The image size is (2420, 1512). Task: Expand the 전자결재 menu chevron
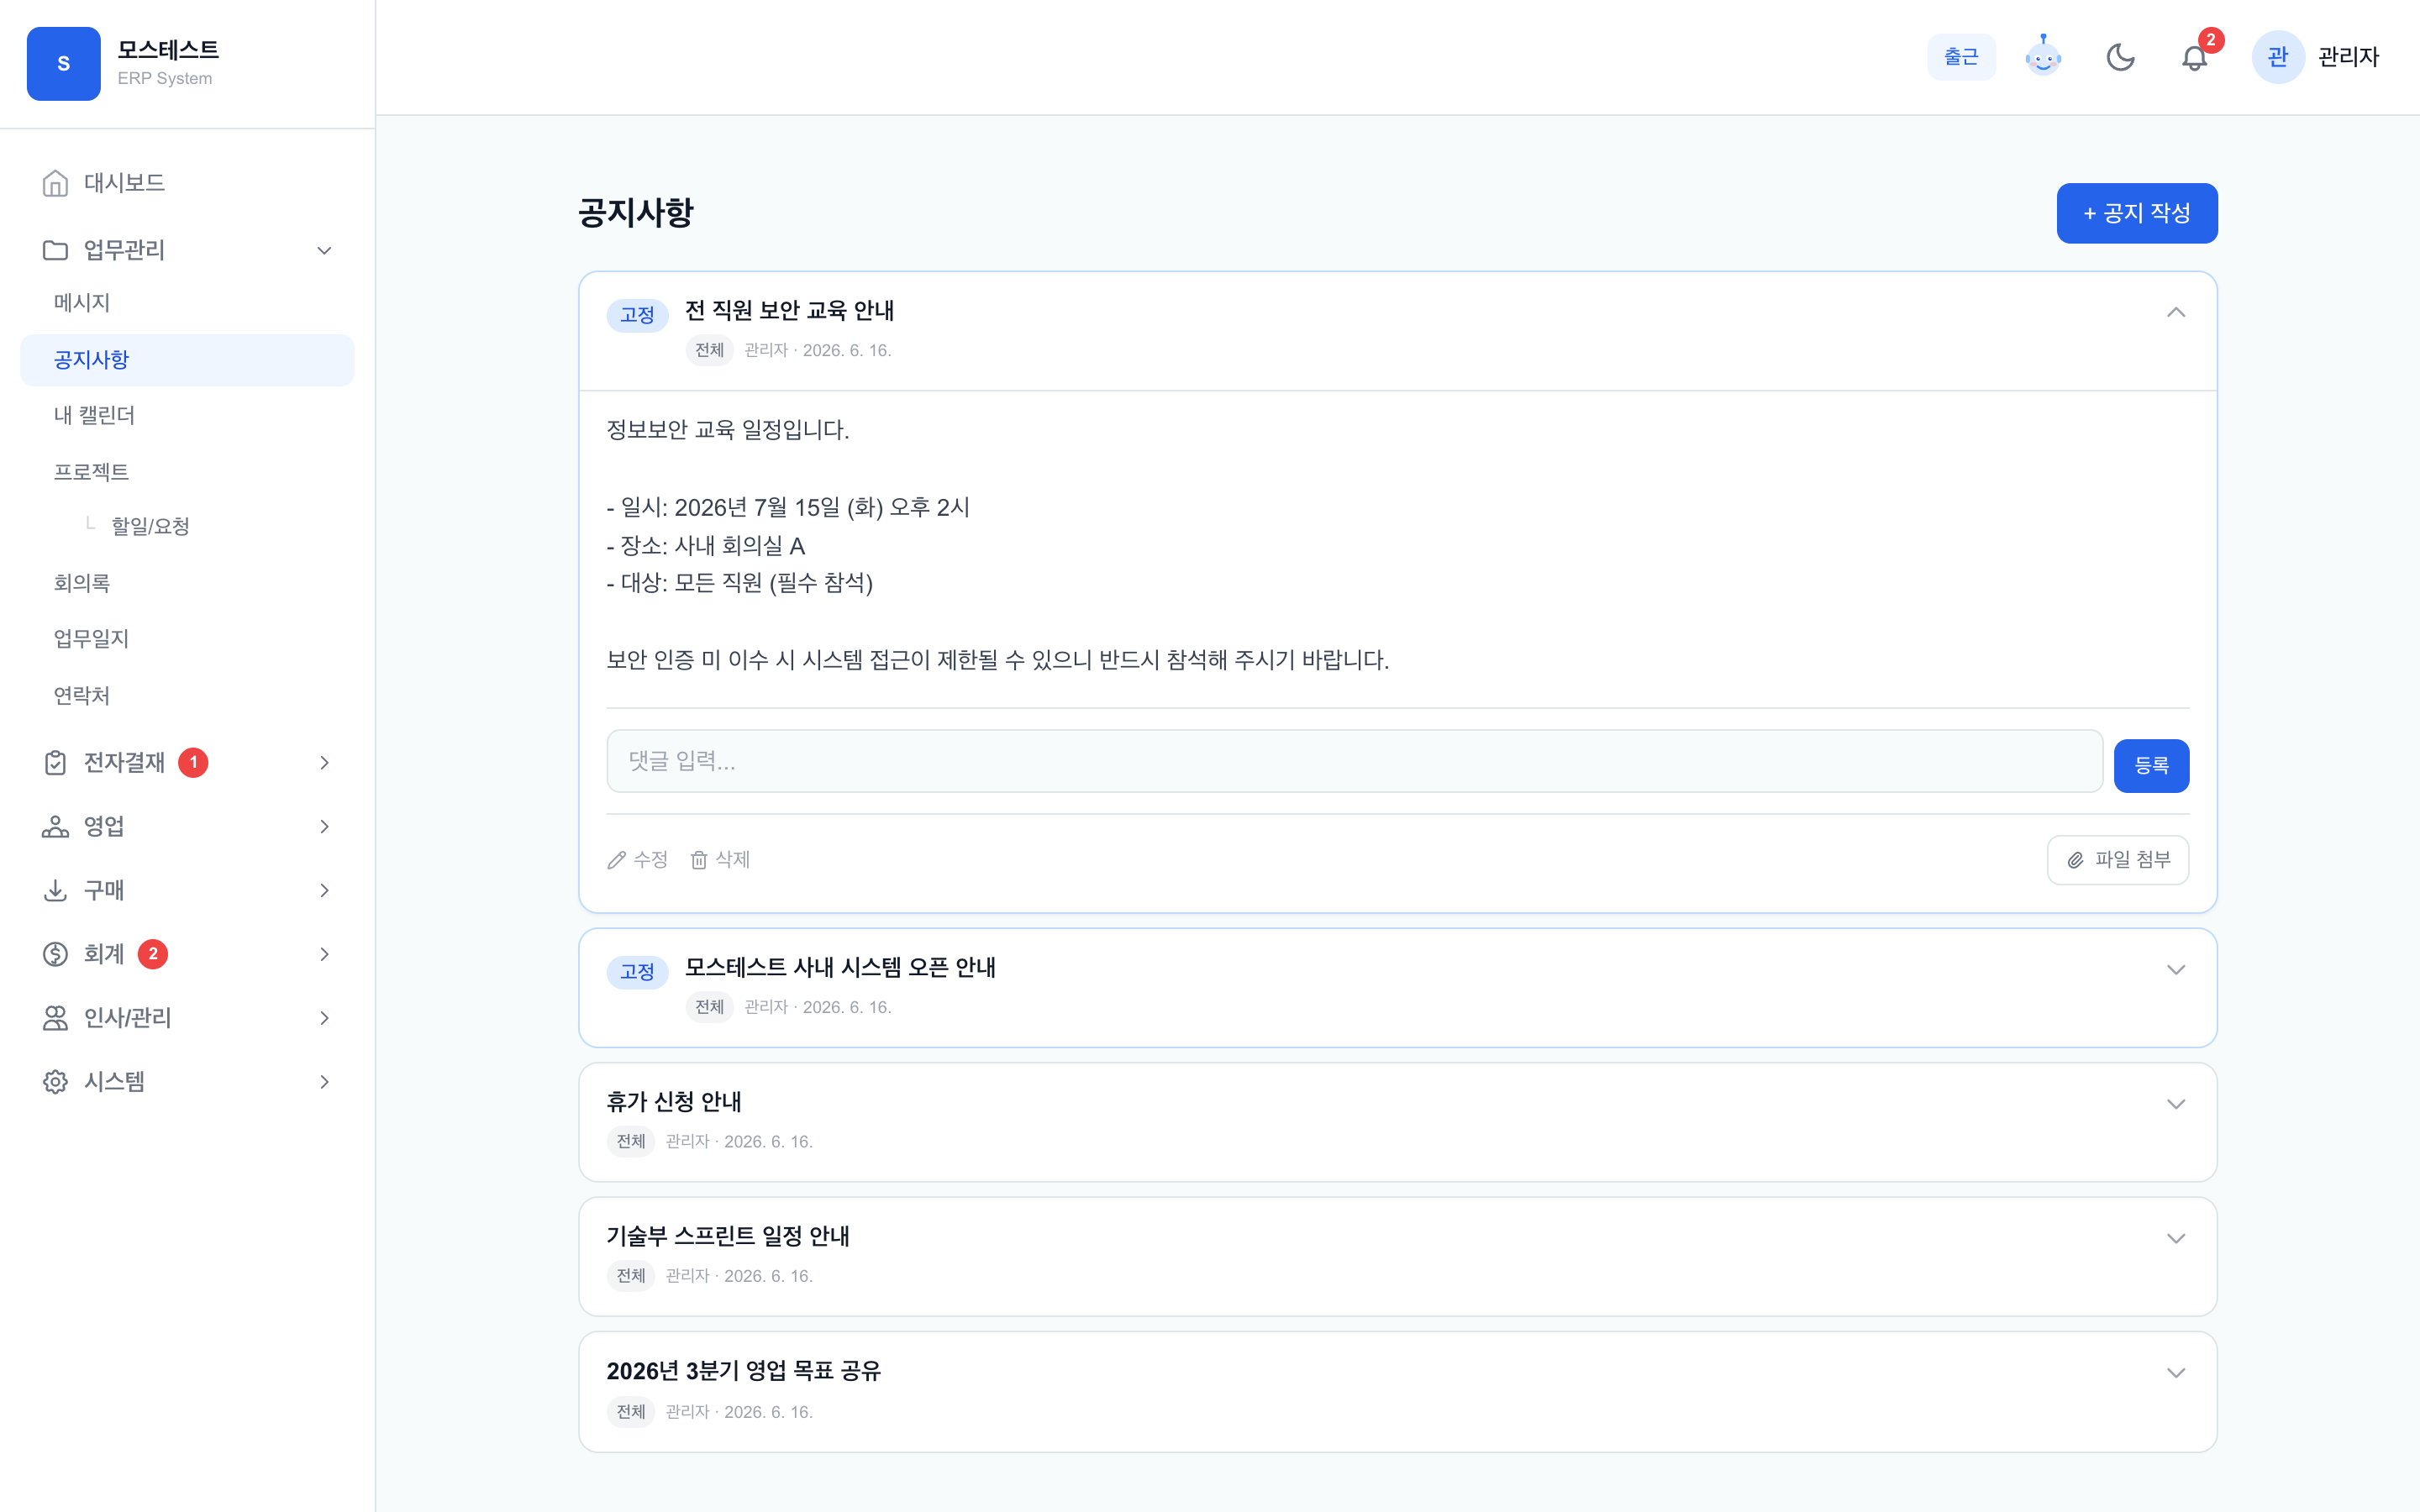coord(324,763)
